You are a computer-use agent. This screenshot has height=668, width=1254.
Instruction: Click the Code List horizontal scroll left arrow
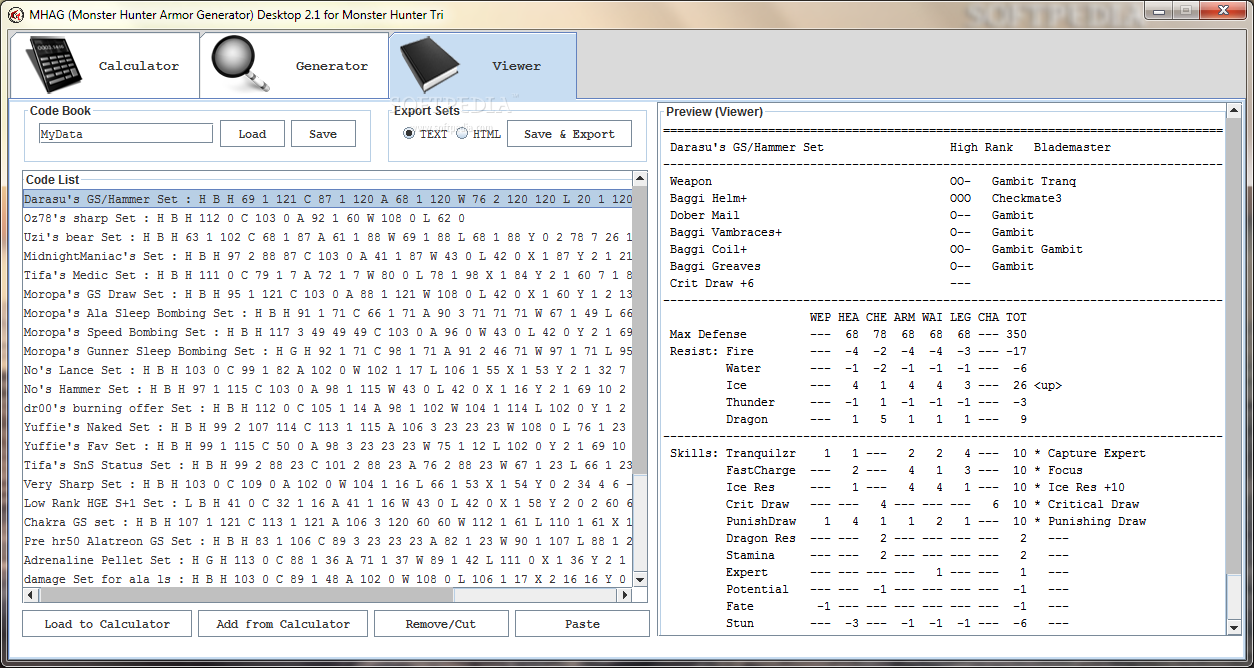pos(31,594)
